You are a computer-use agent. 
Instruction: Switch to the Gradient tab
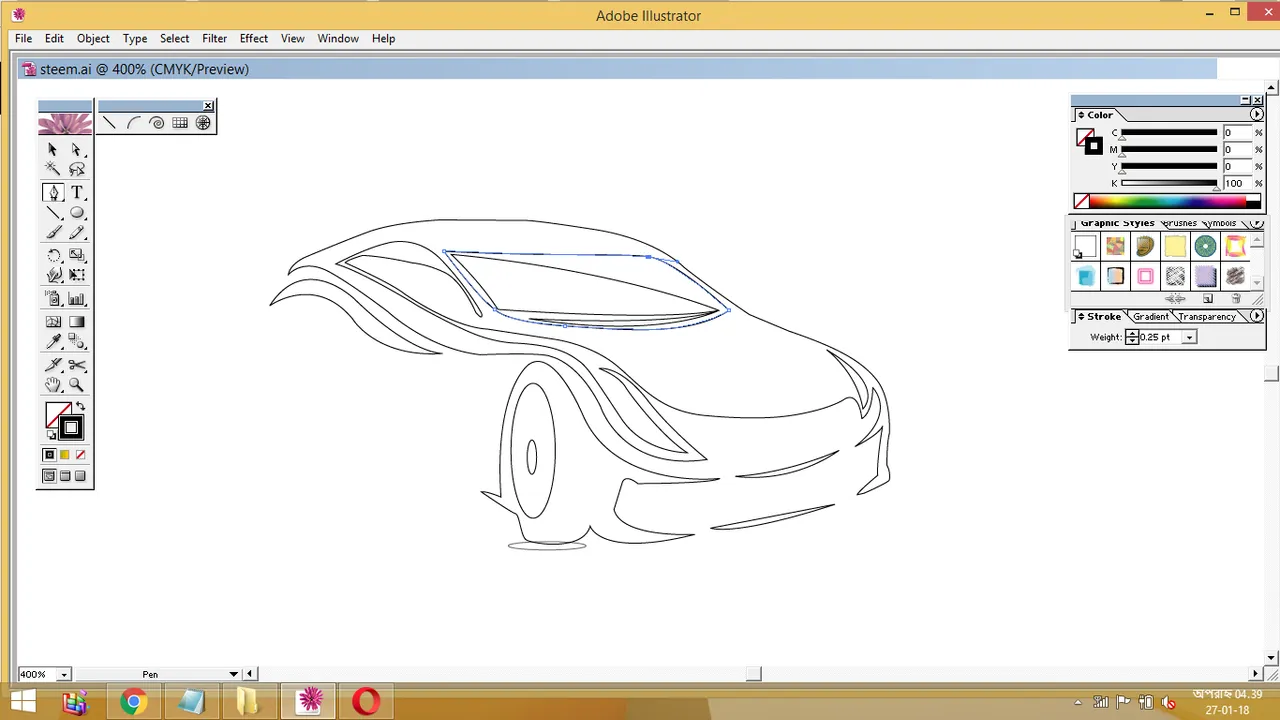pyautogui.click(x=1150, y=316)
